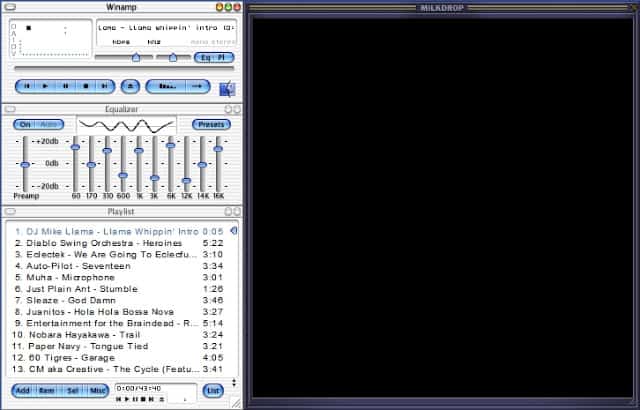Image resolution: width=640 pixels, height=410 pixels.
Task: Select track Juanitos - Hola Hola Bossa Nova
Action: [x=120, y=312]
